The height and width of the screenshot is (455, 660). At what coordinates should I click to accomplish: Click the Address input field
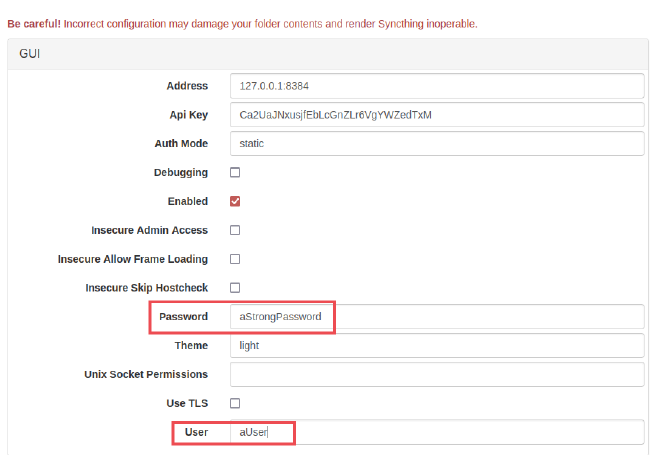pos(436,86)
